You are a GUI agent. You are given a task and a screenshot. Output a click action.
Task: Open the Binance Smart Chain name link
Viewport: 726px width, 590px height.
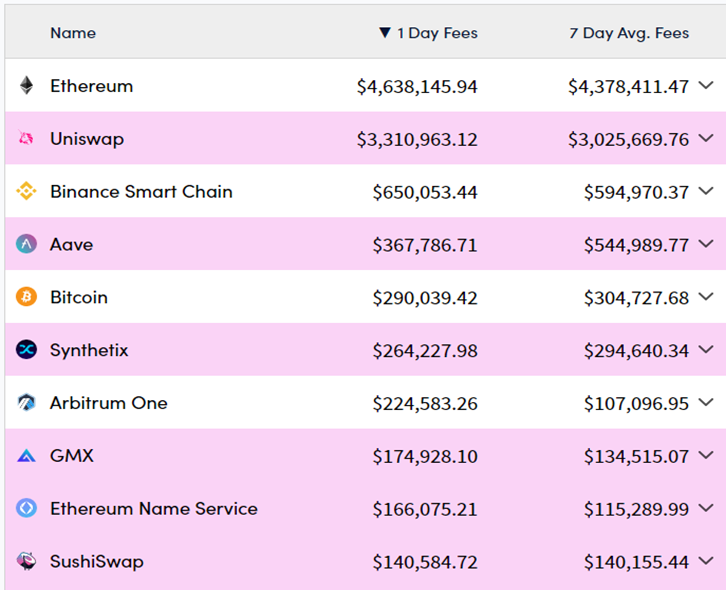[141, 192]
